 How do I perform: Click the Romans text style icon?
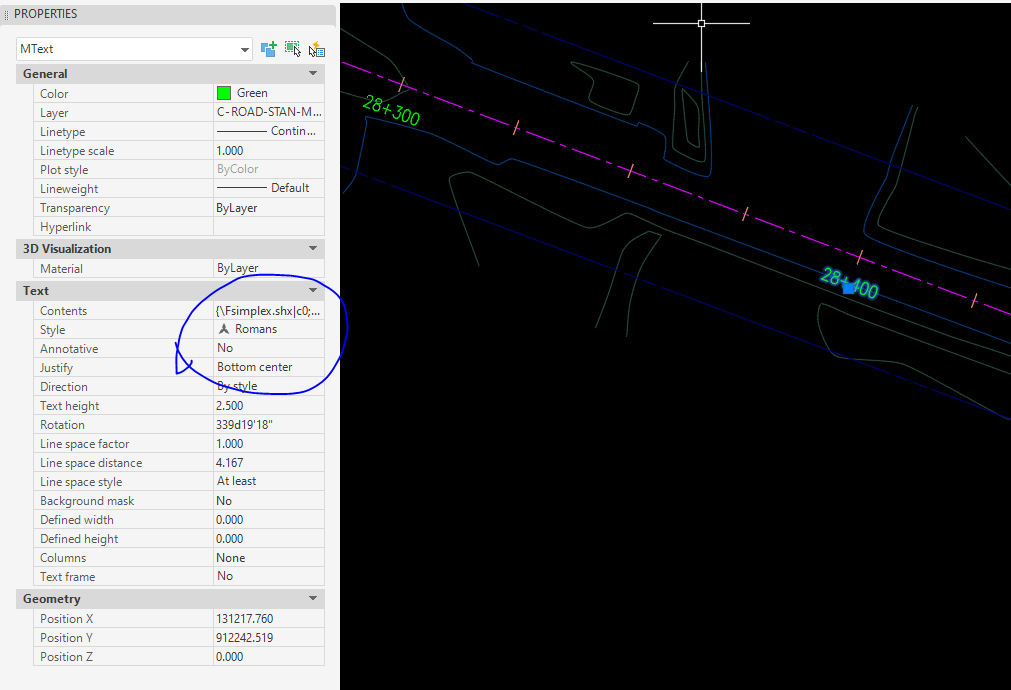pos(222,329)
